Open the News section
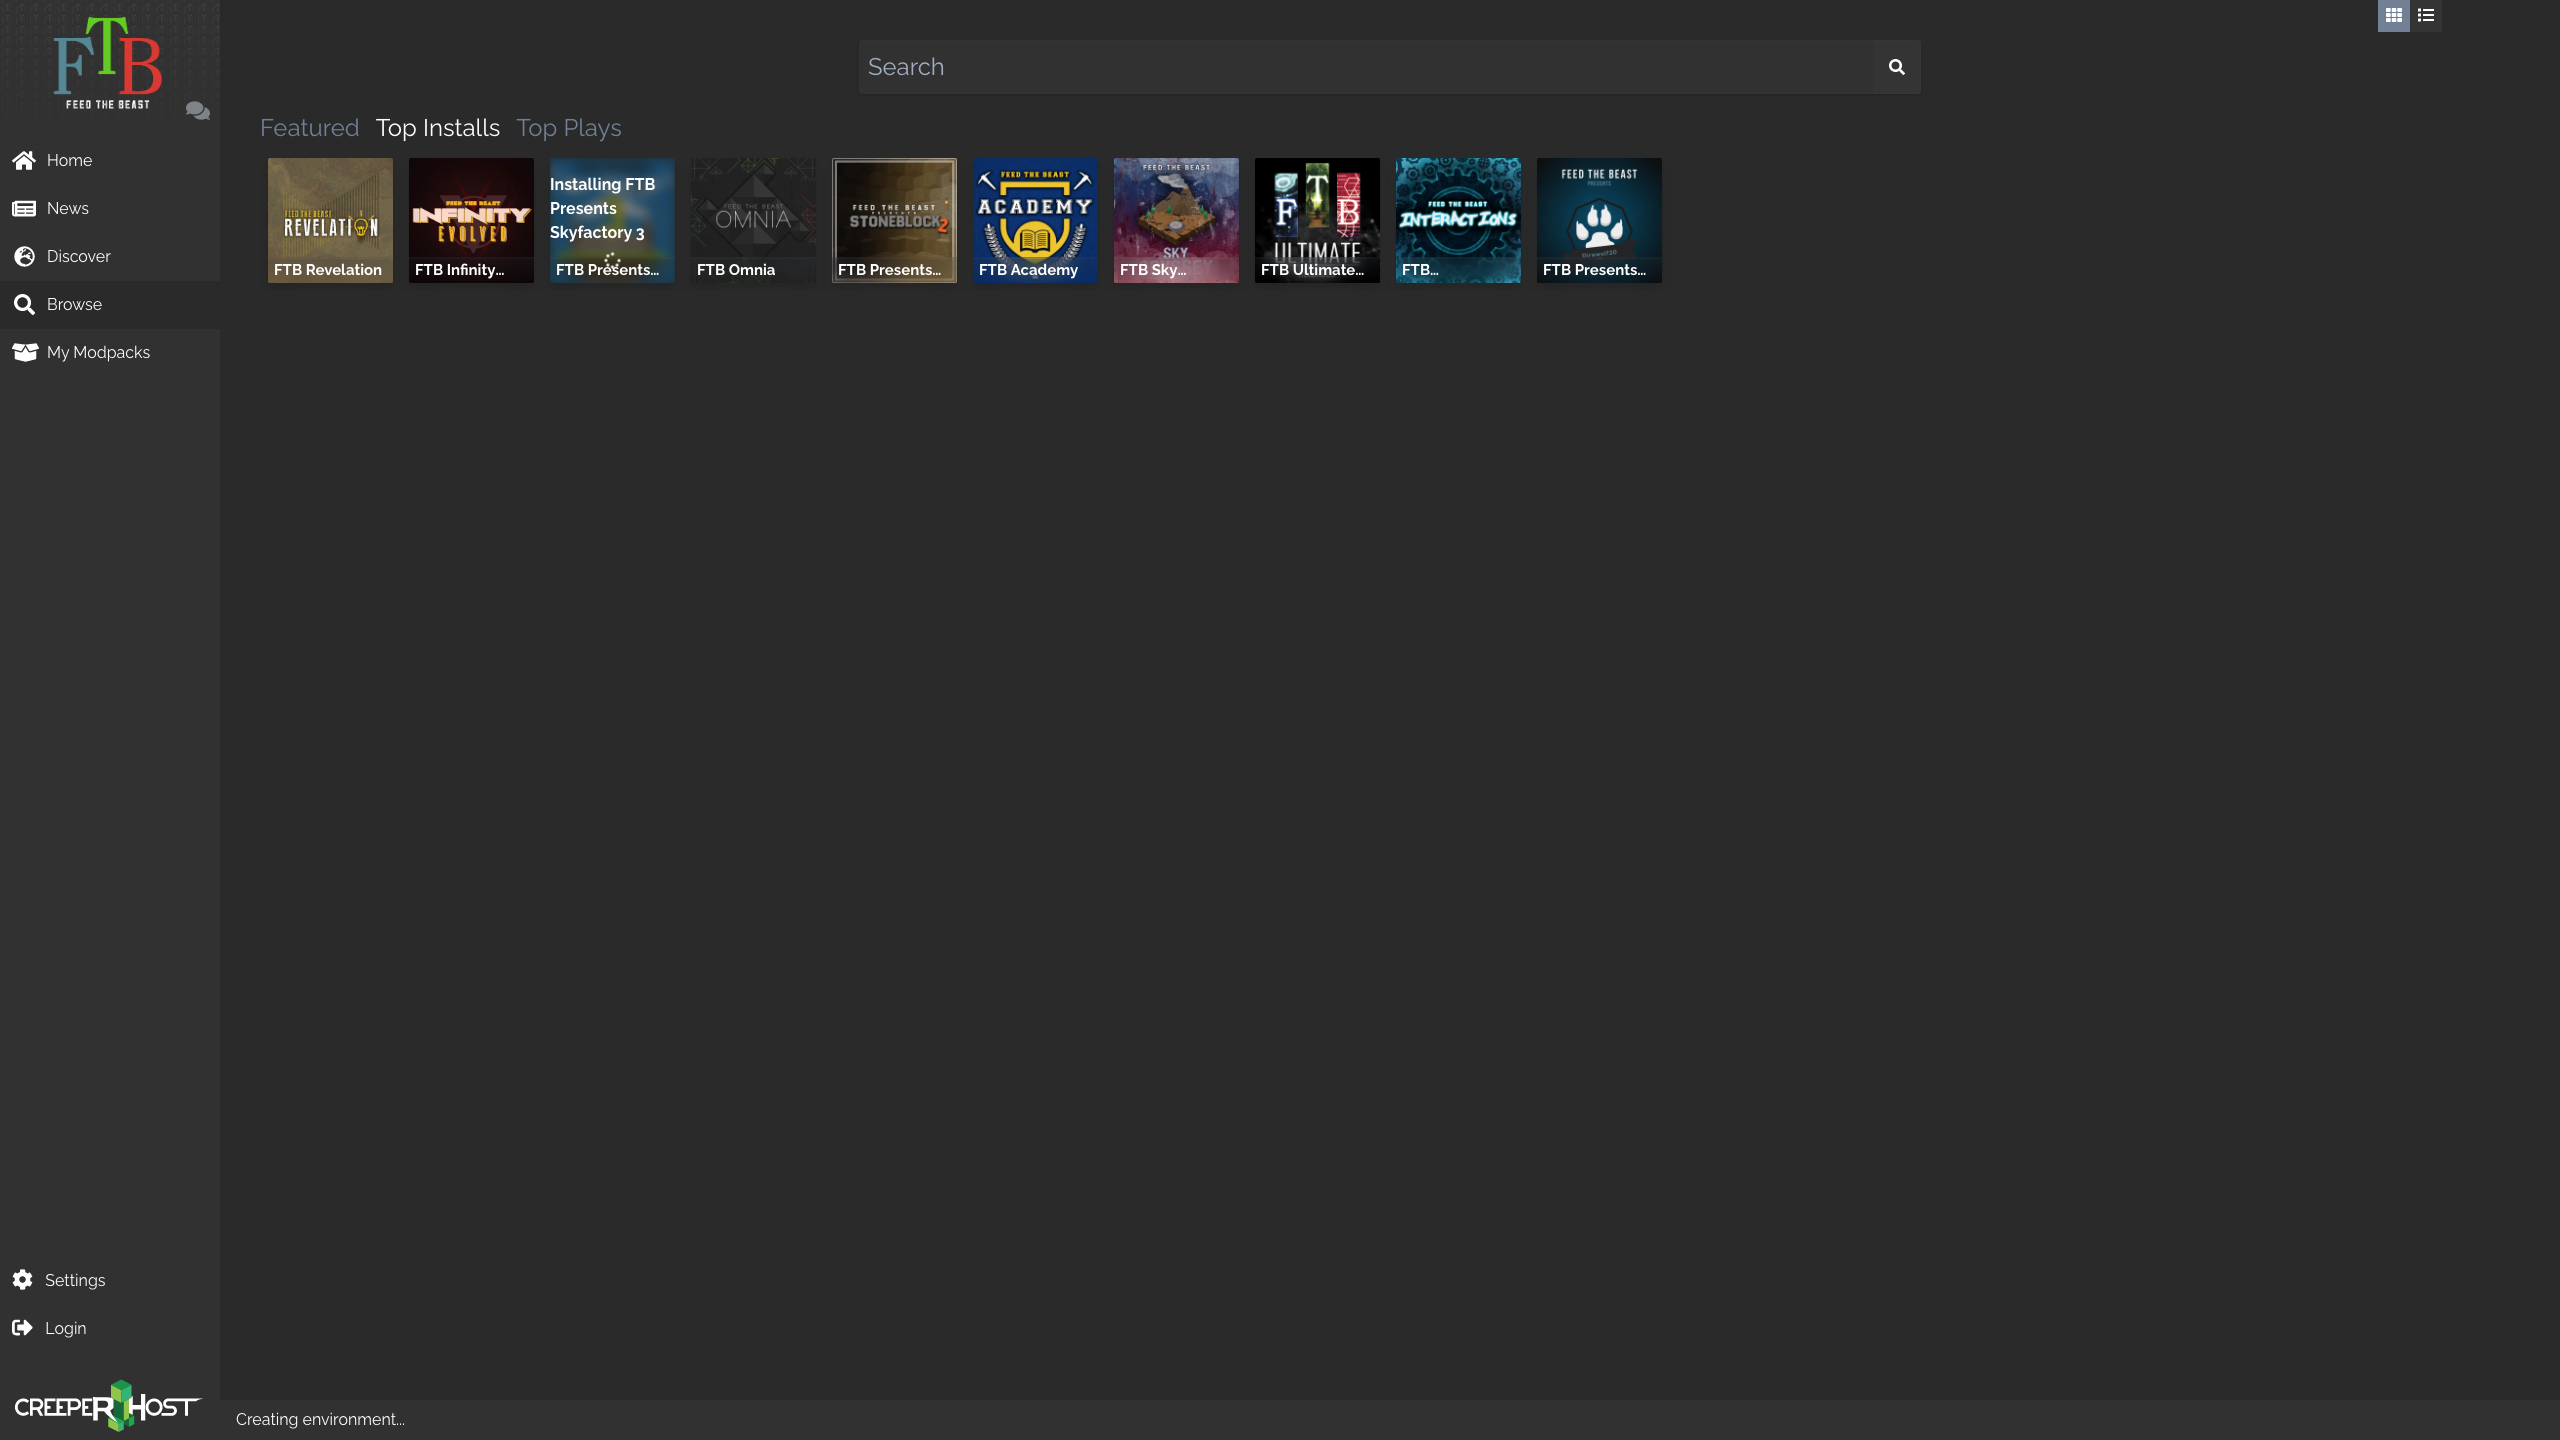This screenshot has height=1440, width=2560. pyautogui.click(x=67, y=208)
